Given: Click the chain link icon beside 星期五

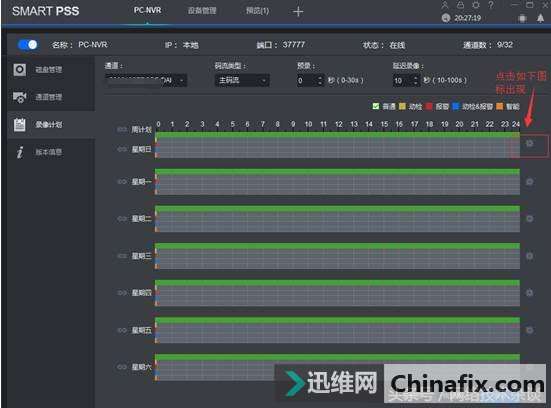Looking at the screenshot, I should click(x=122, y=330).
